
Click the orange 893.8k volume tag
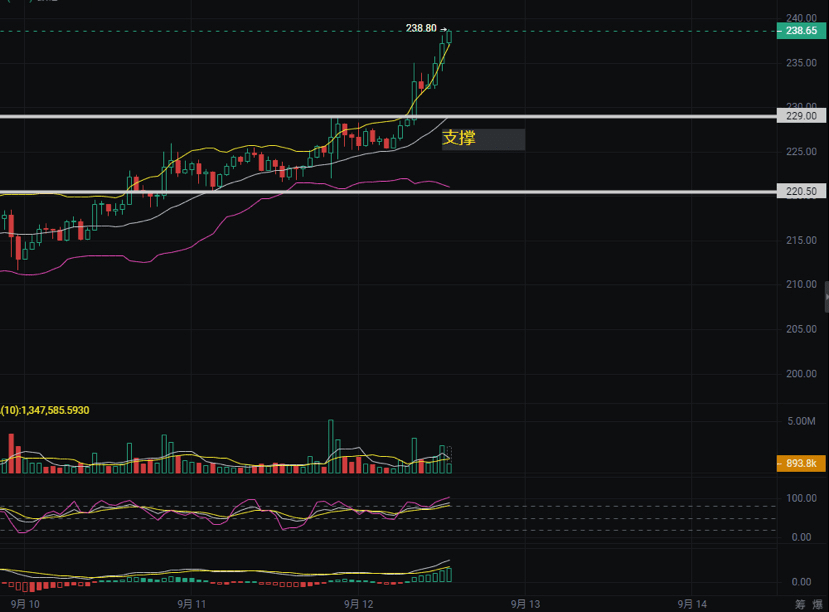[x=801, y=463]
